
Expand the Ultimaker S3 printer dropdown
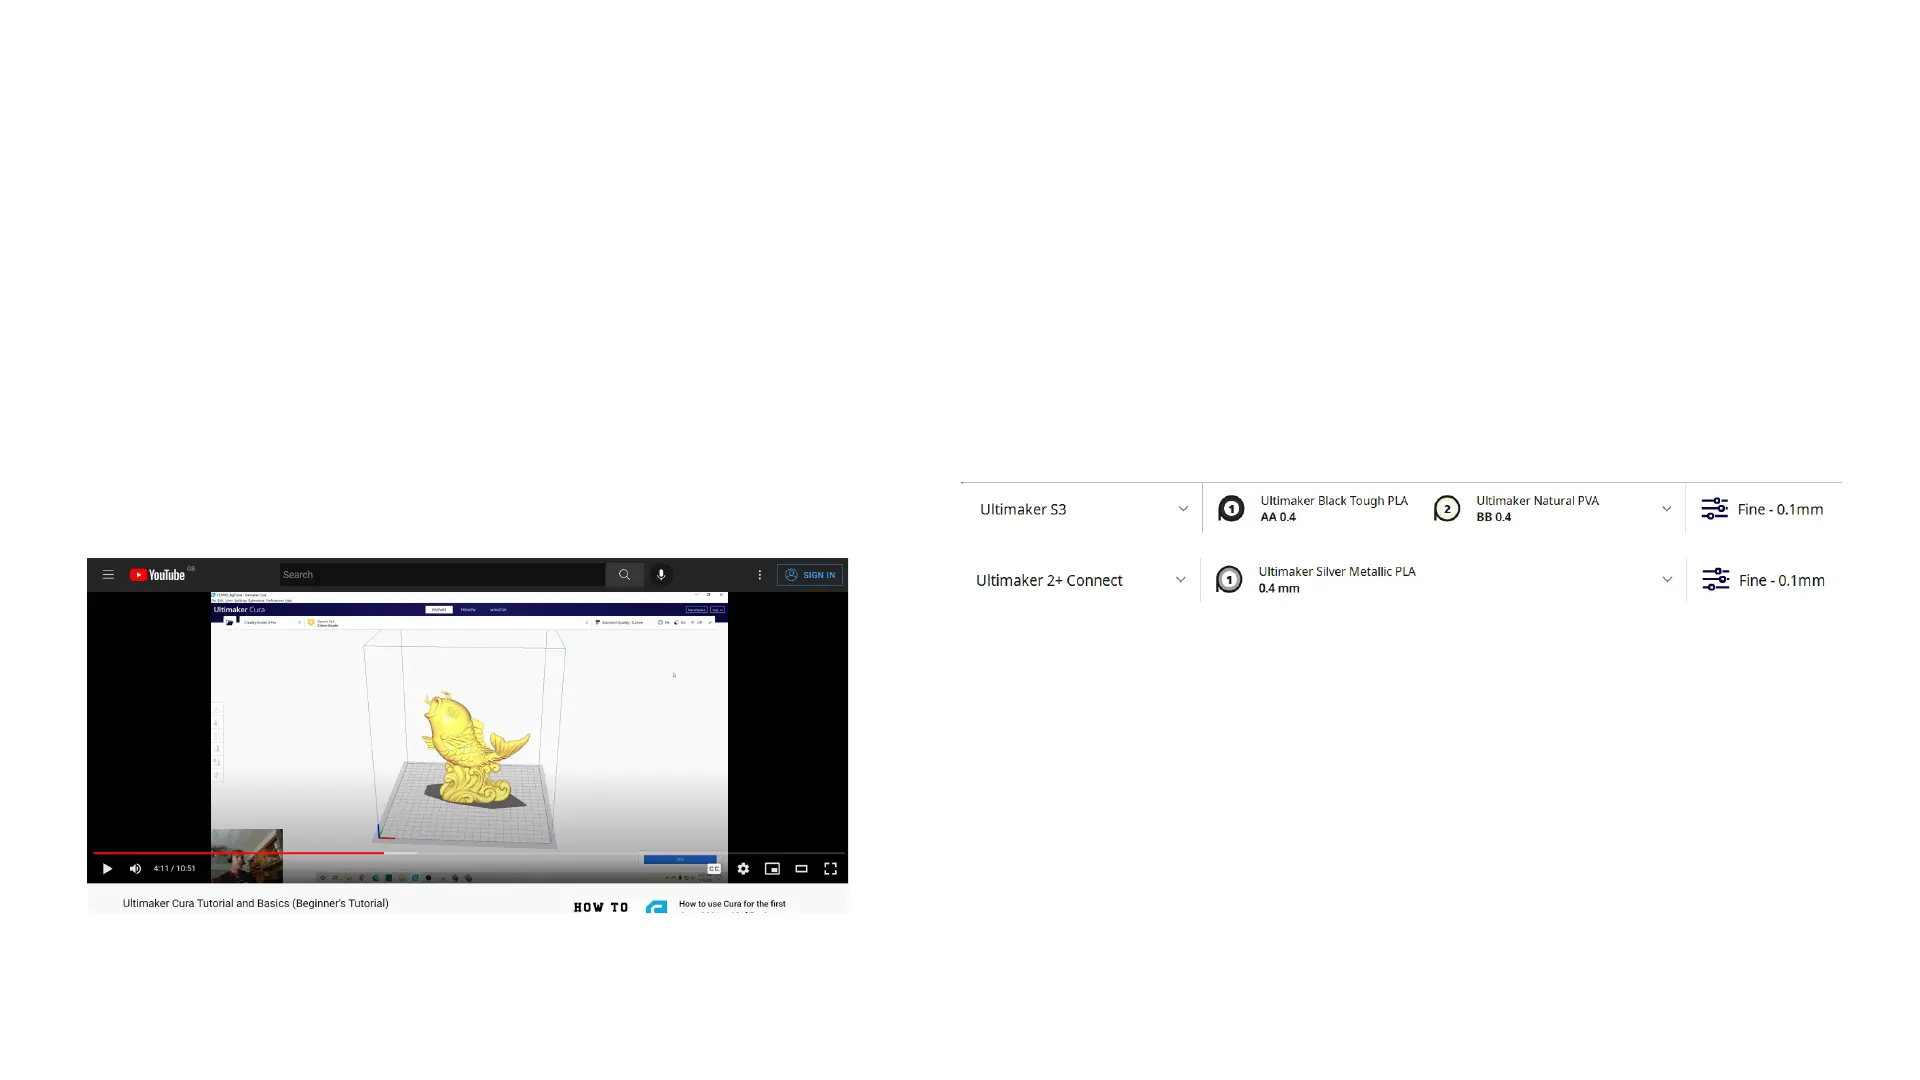click(x=1183, y=509)
